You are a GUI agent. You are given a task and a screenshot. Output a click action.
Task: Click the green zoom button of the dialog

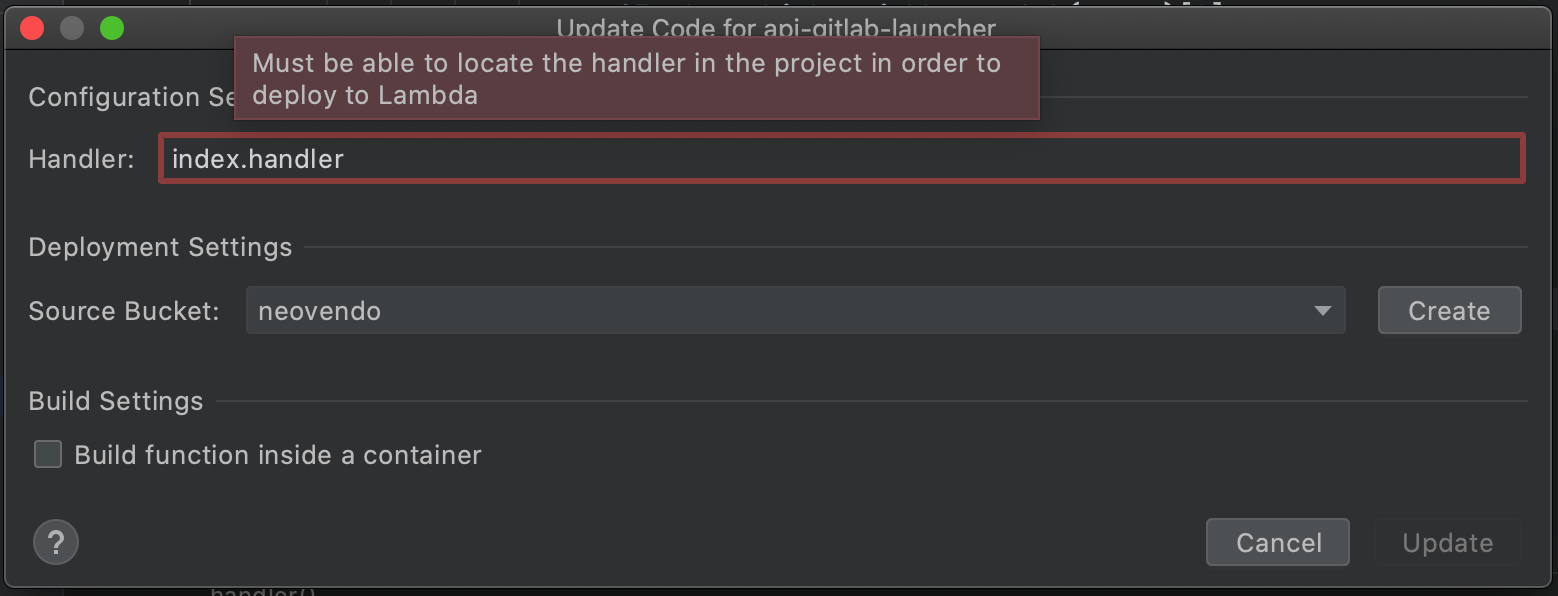pos(113,28)
